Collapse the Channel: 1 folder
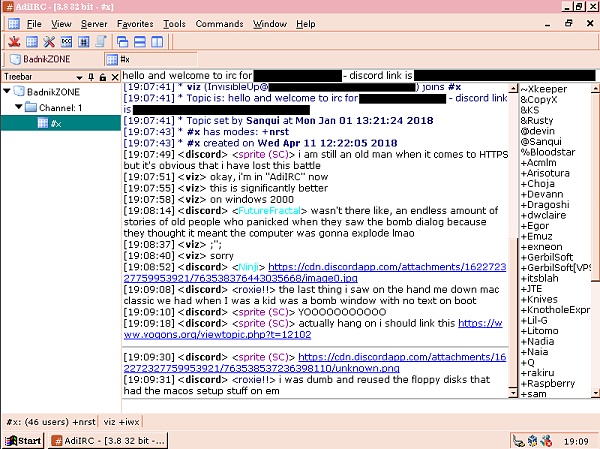 pyautogui.click(x=19, y=107)
